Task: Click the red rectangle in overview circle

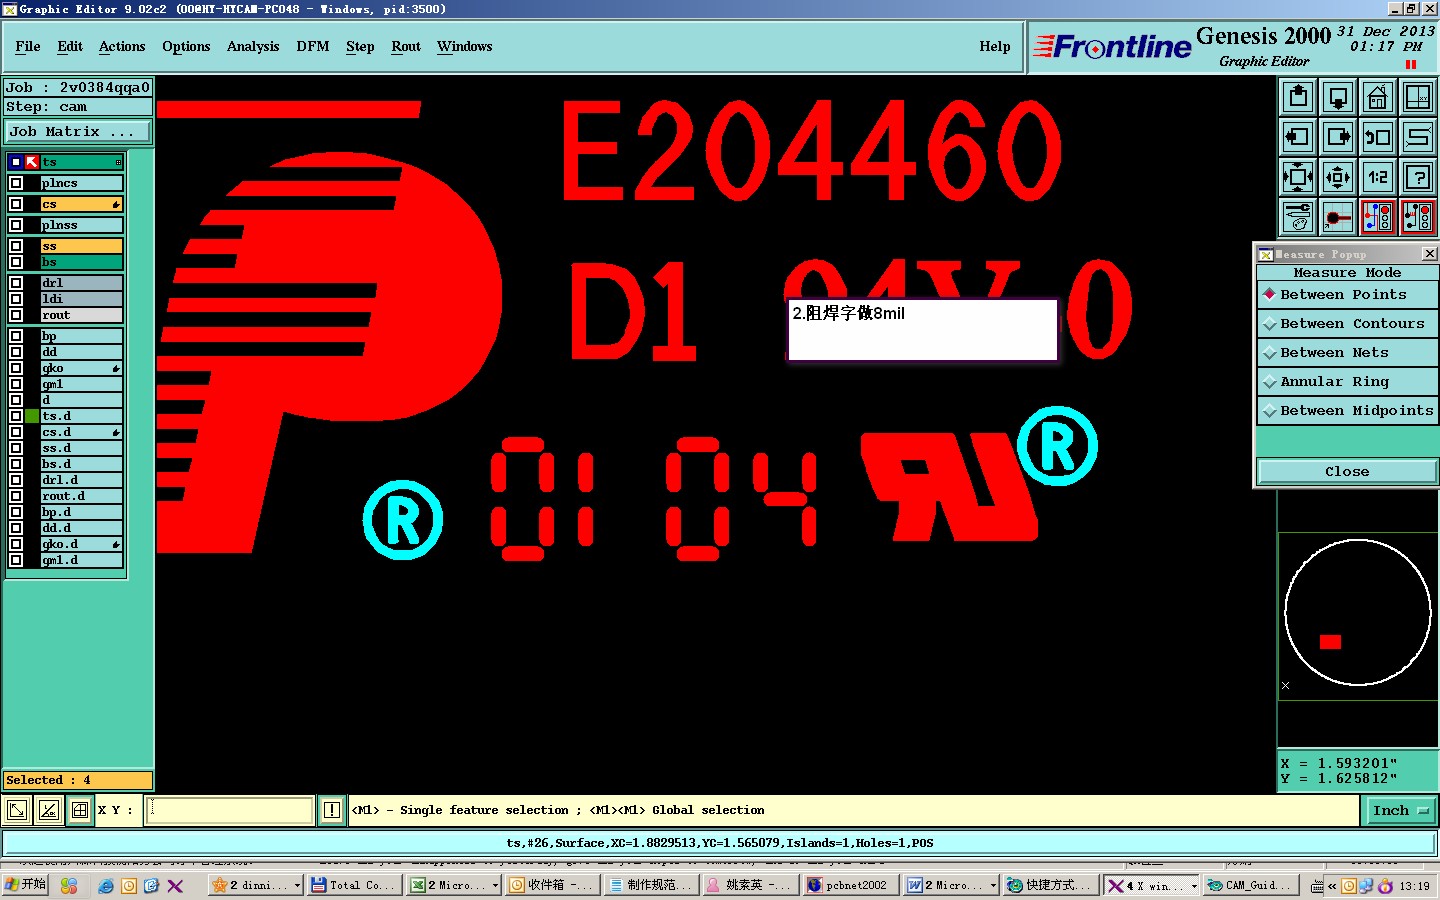Action: point(1330,642)
